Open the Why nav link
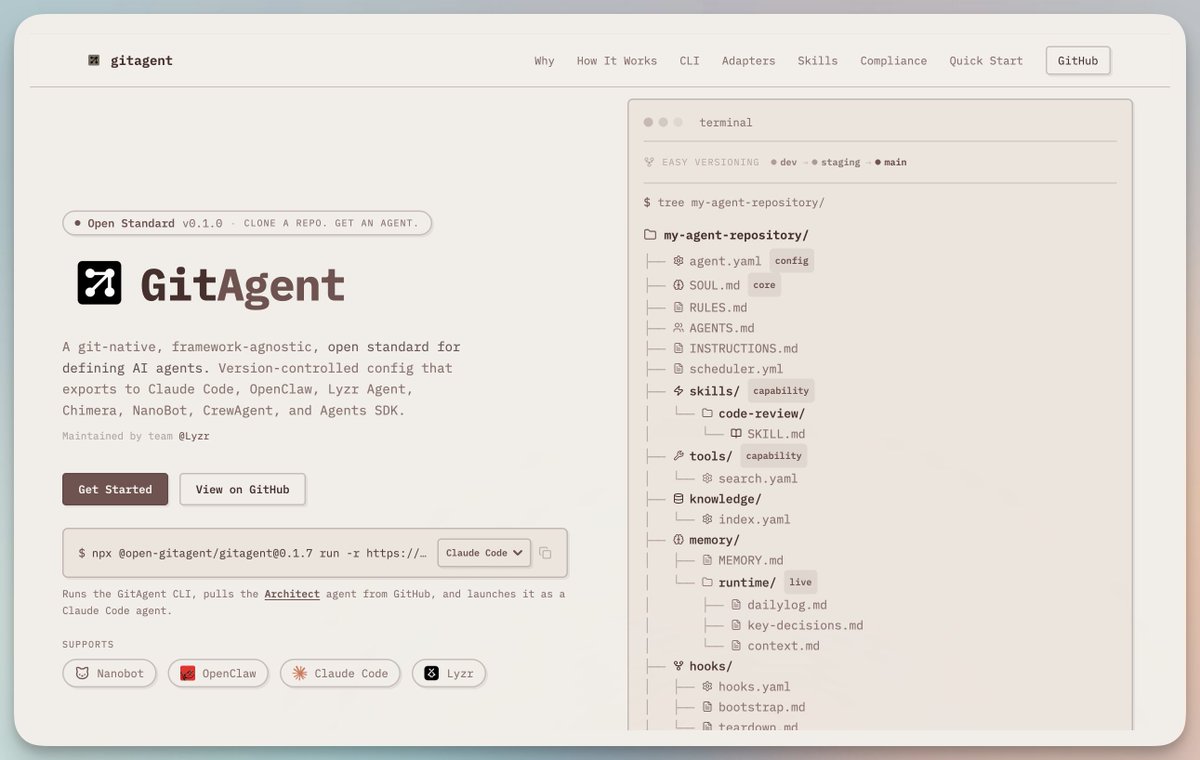1200x760 pixels. [x=544, y=61]
